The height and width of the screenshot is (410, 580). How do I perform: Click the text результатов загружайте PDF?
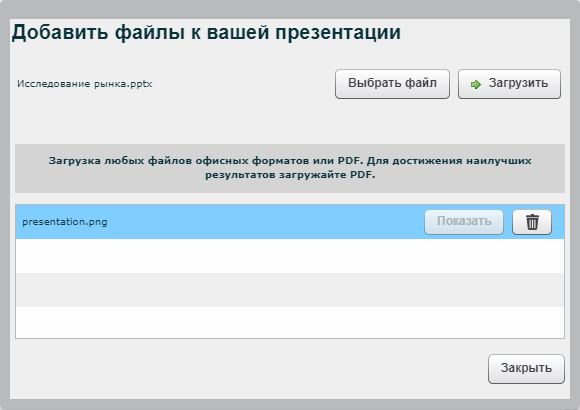pyautogui.click(x=290, y=175)
